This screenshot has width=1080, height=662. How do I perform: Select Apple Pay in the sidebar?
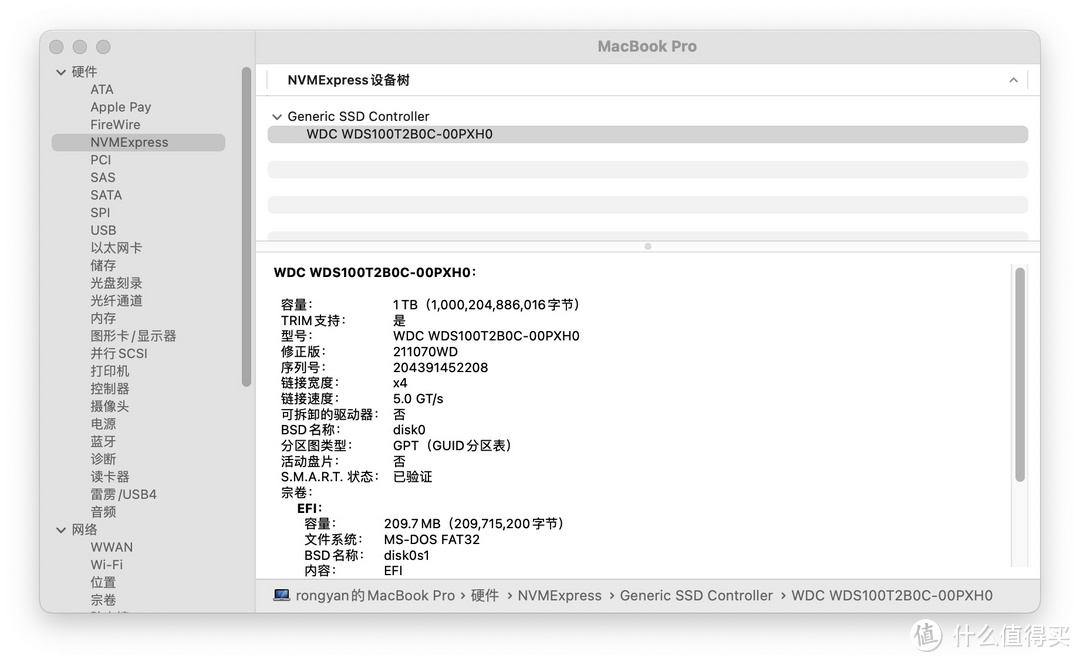(x=121, y=107)
